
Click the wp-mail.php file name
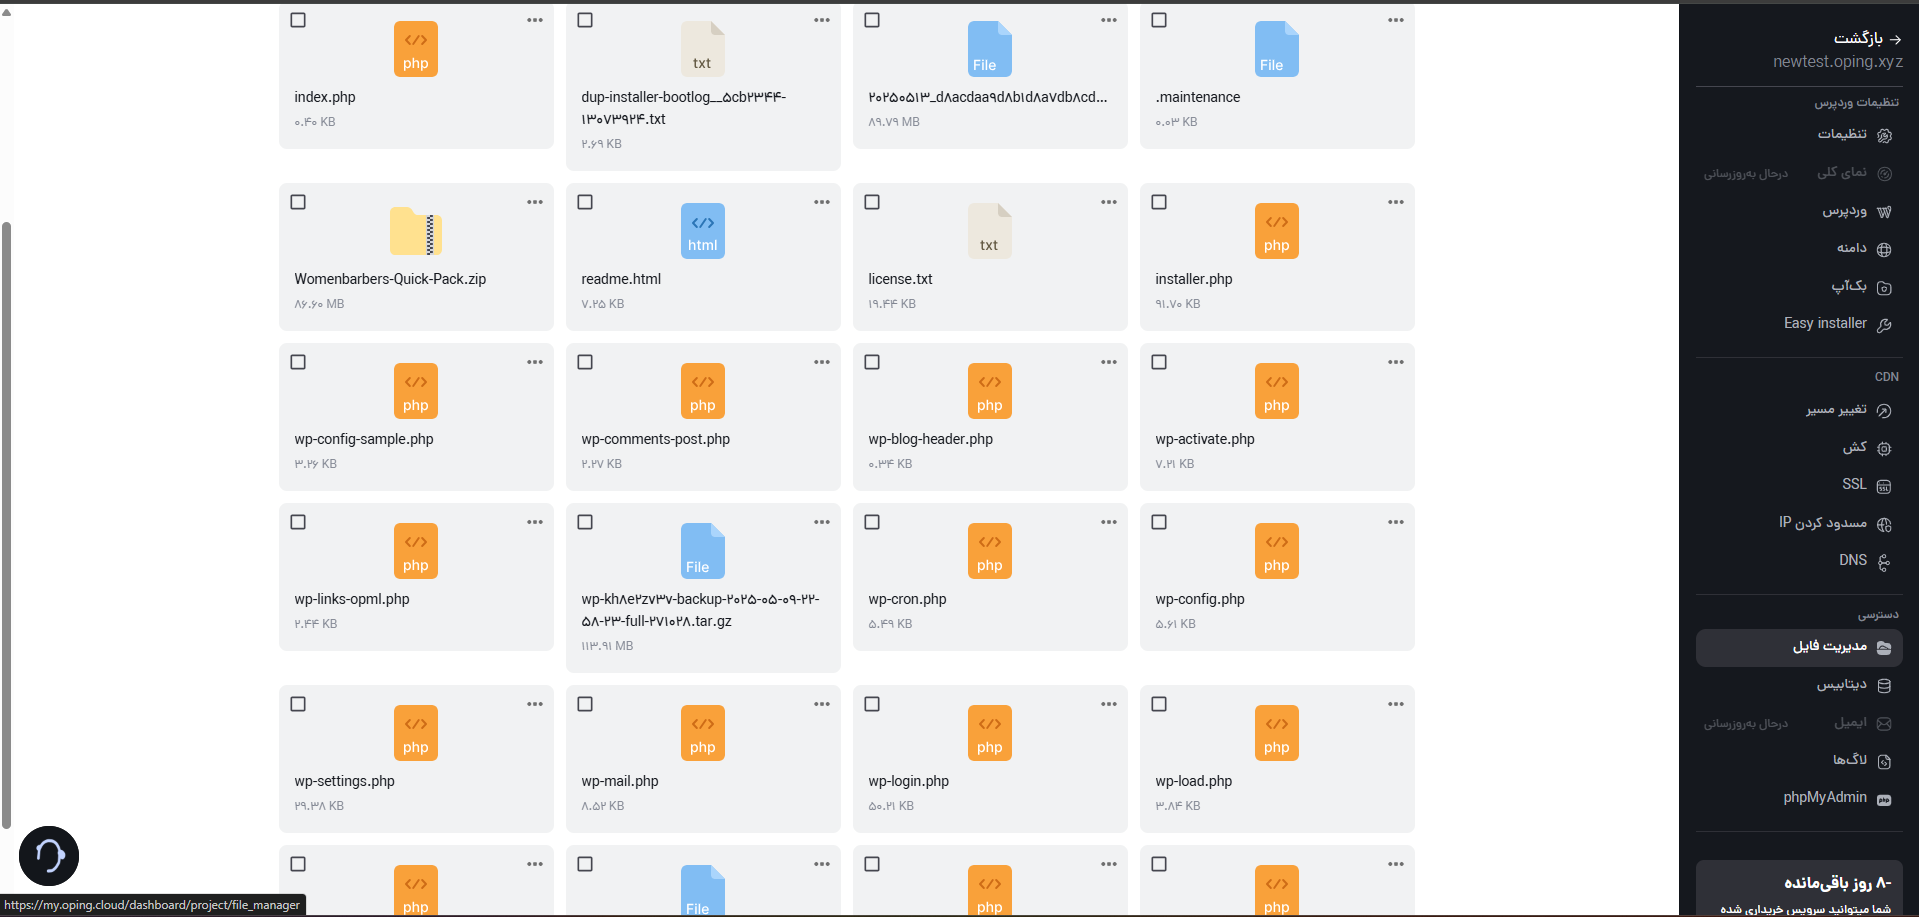tap(620, 781)
